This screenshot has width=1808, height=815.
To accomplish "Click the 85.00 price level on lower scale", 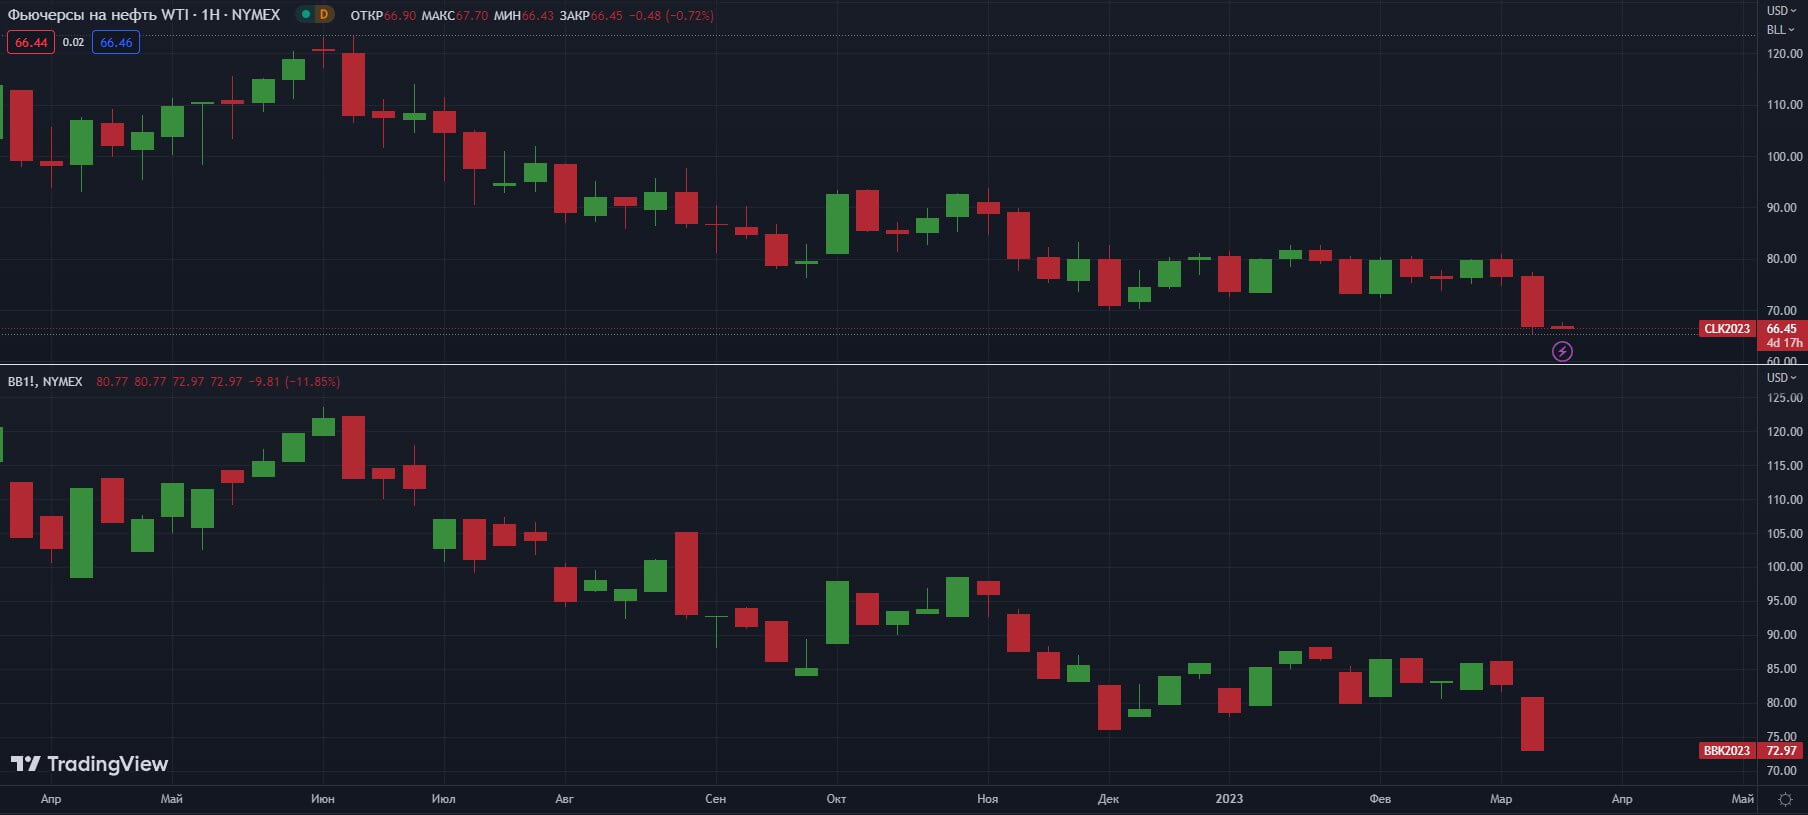I will pyautogui.click(x=1784, y=669).
